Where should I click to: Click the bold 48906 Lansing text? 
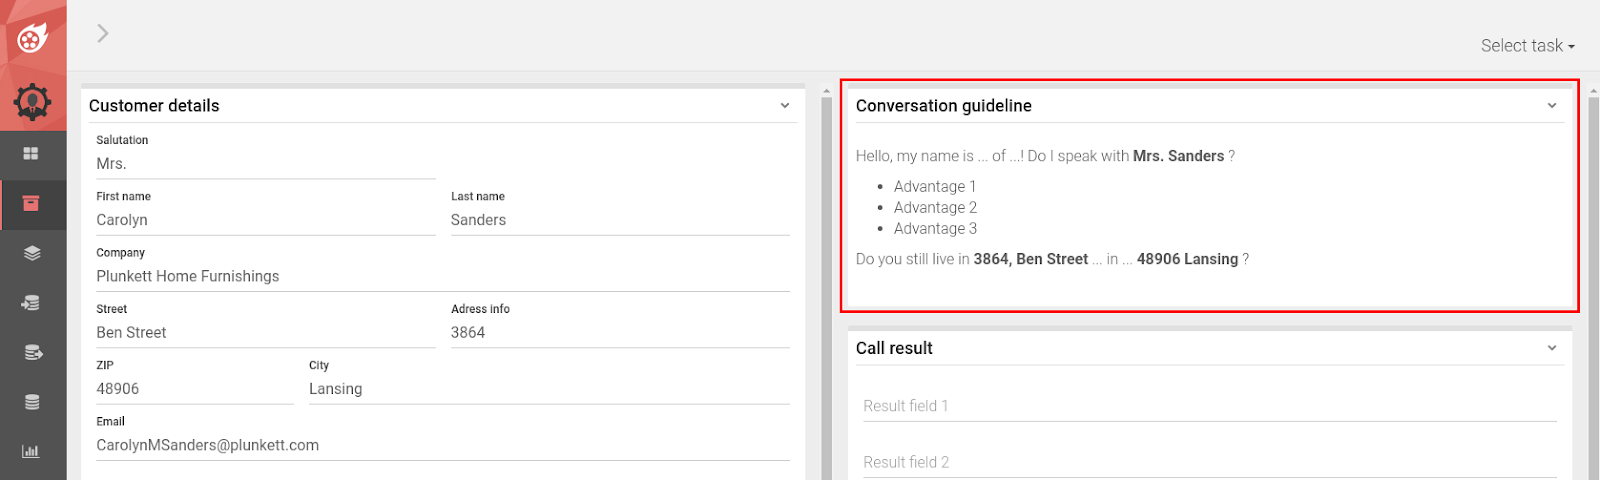coord(1187,259)
